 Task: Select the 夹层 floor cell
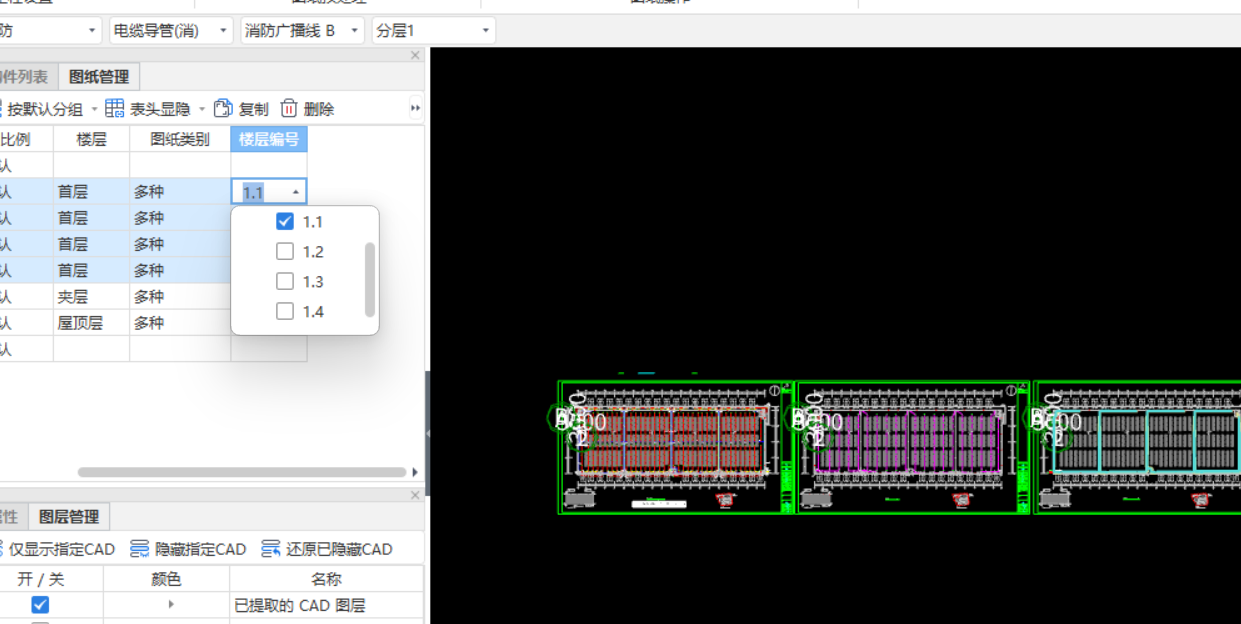click(91, 297)
